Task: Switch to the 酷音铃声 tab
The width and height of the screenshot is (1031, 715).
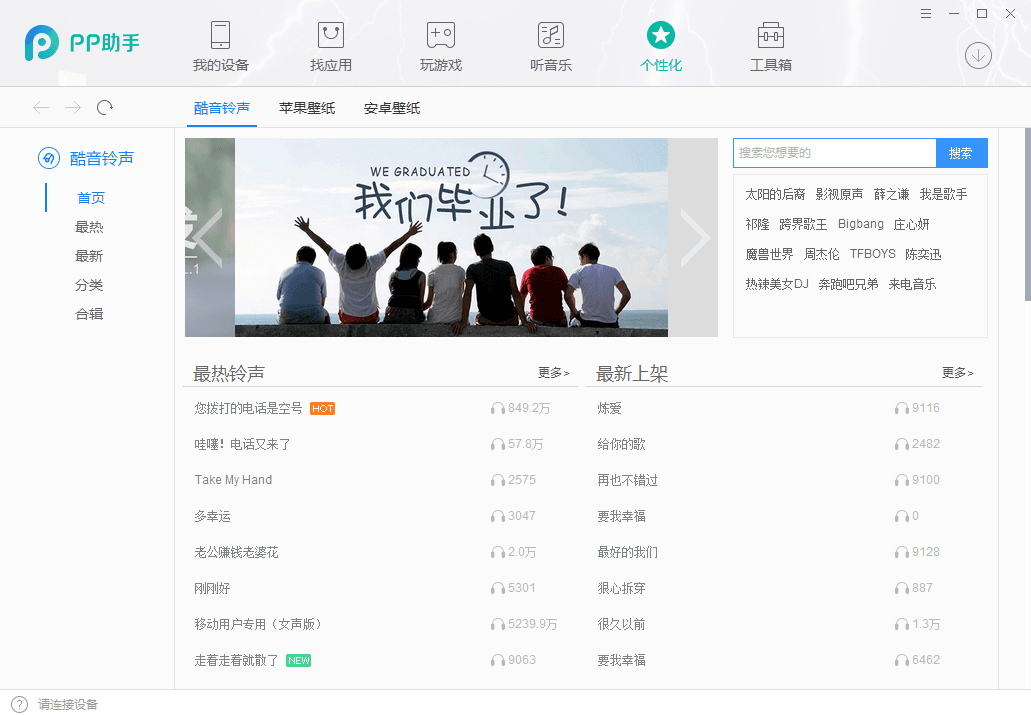Action: pyautogui.click(x=222, y=108)
